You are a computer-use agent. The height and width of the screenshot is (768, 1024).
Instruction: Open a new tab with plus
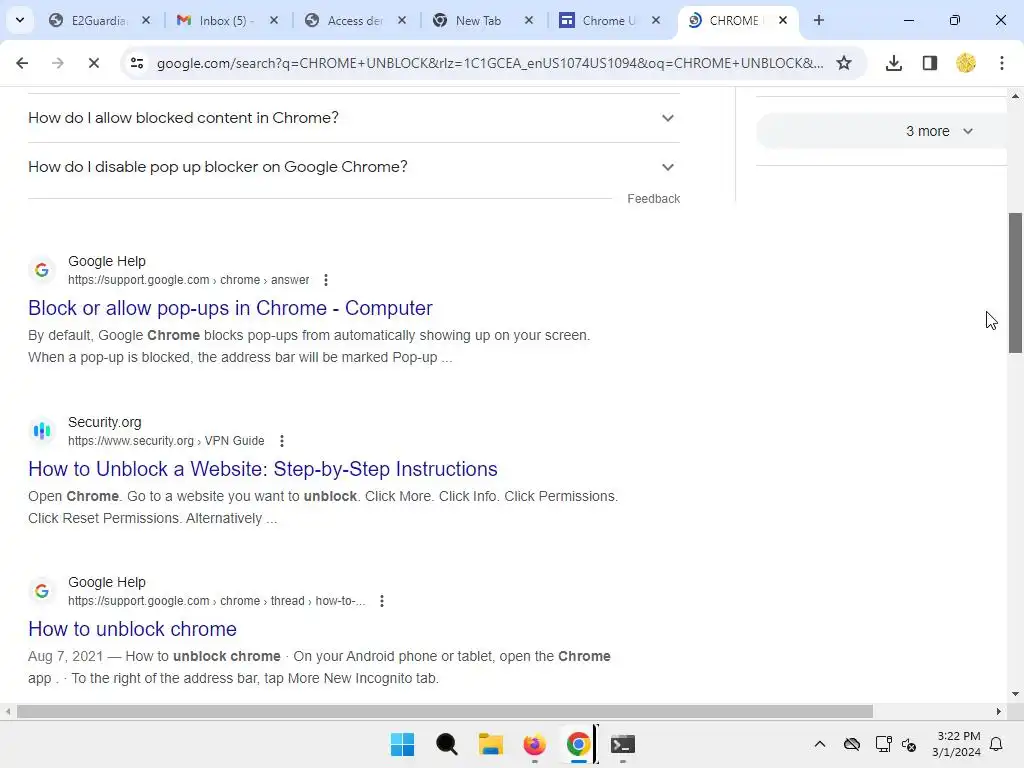[x=818, y=20]
